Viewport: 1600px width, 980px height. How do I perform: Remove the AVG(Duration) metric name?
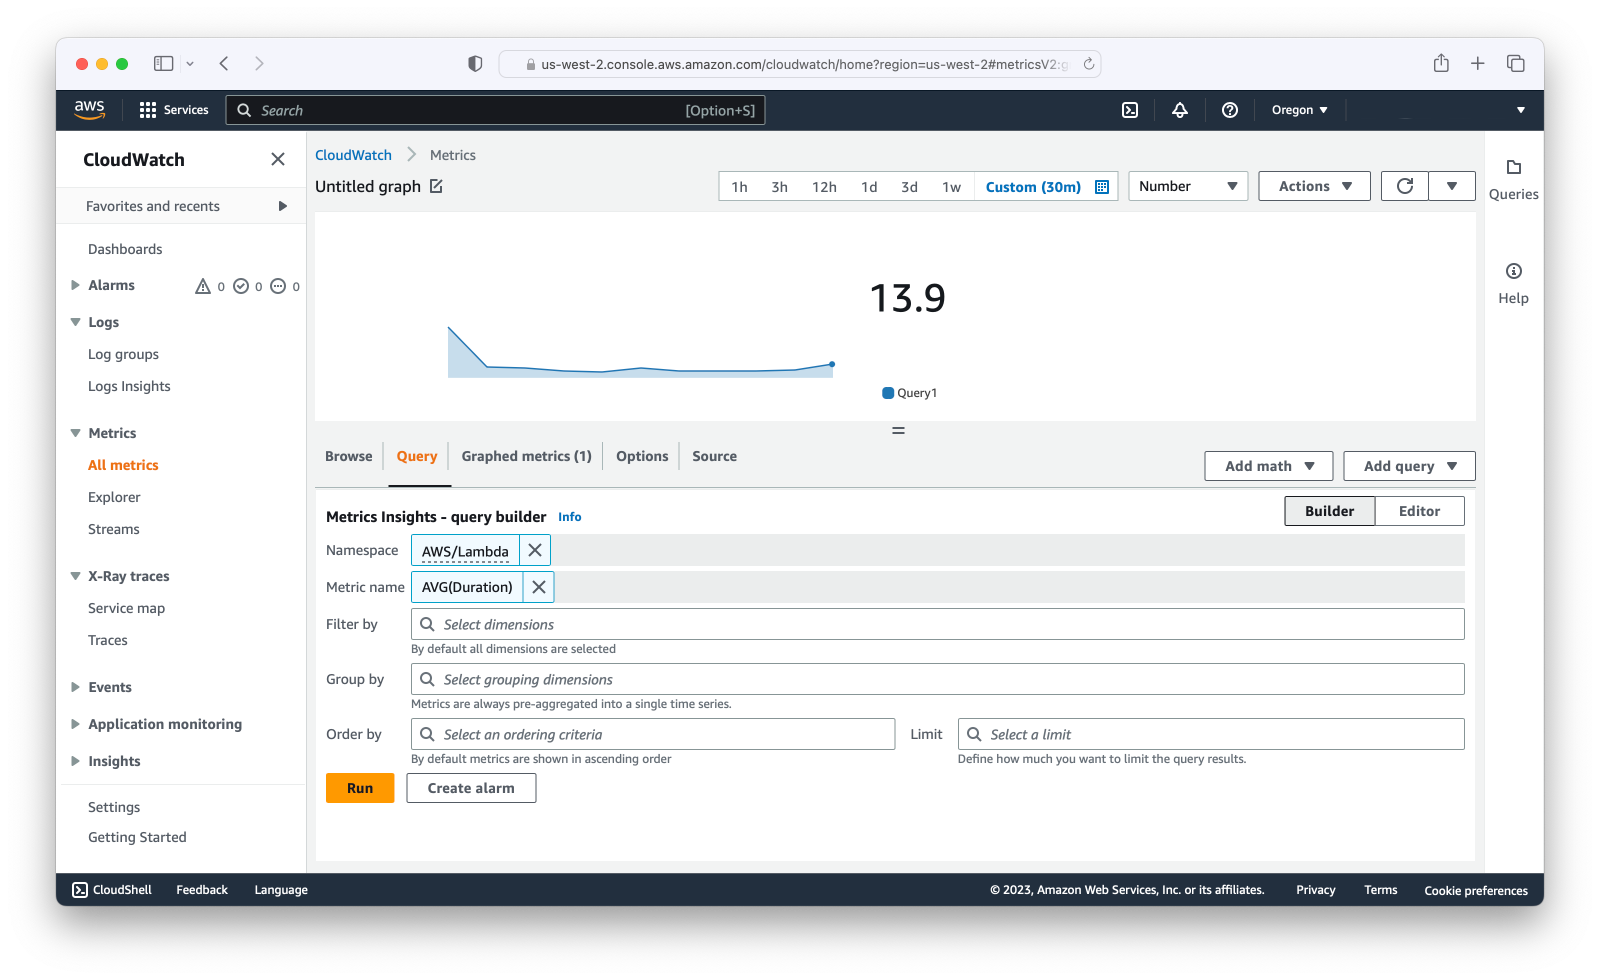539,587
